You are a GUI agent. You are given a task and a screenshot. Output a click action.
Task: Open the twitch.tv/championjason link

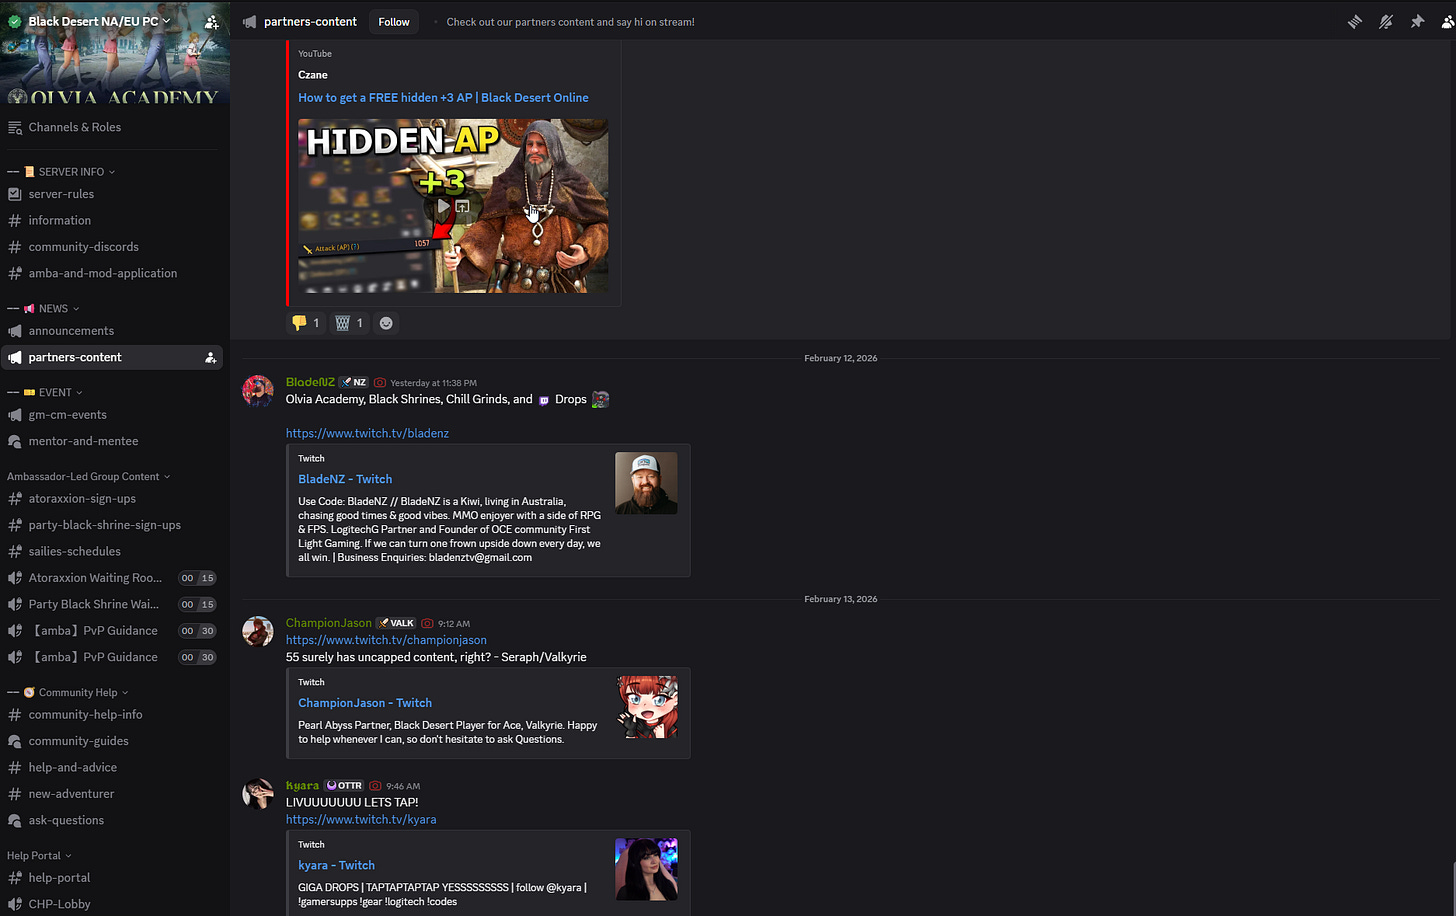click(x=386, y=640)
